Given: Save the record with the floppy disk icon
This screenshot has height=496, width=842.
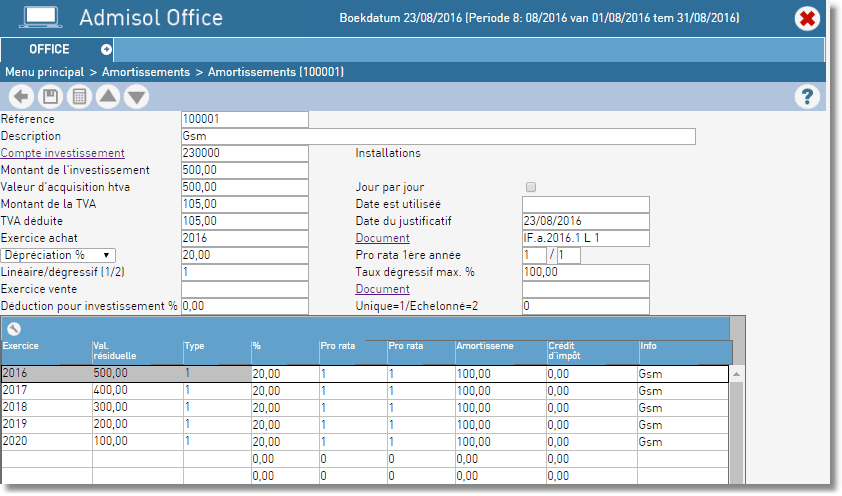Looking at the screenshot, I should [50, 97].
